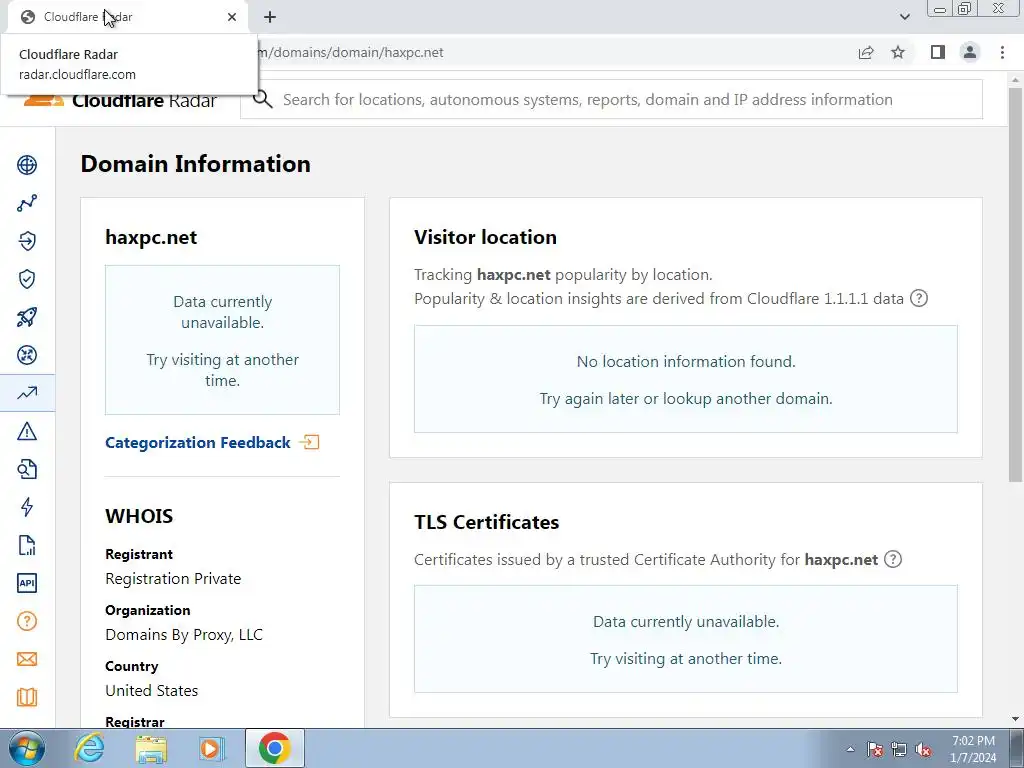
Task: Click the share page icon in address bar
Action: click(866, 52)
